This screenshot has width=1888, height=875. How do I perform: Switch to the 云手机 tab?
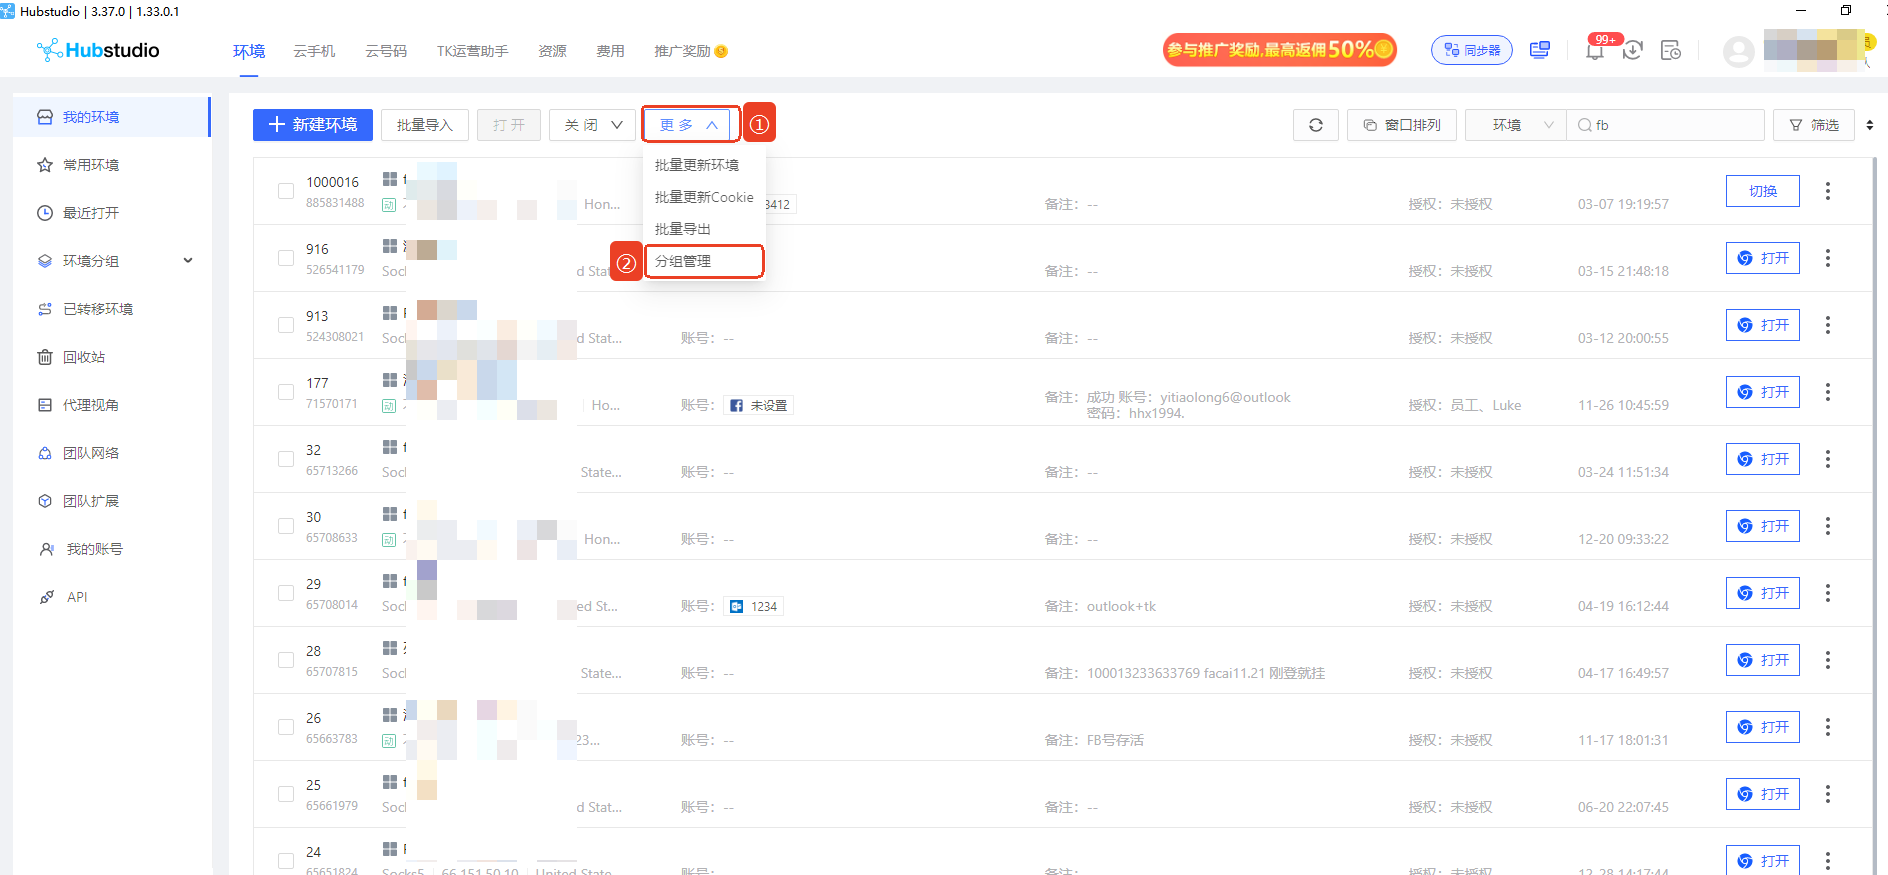click(314, 51)
